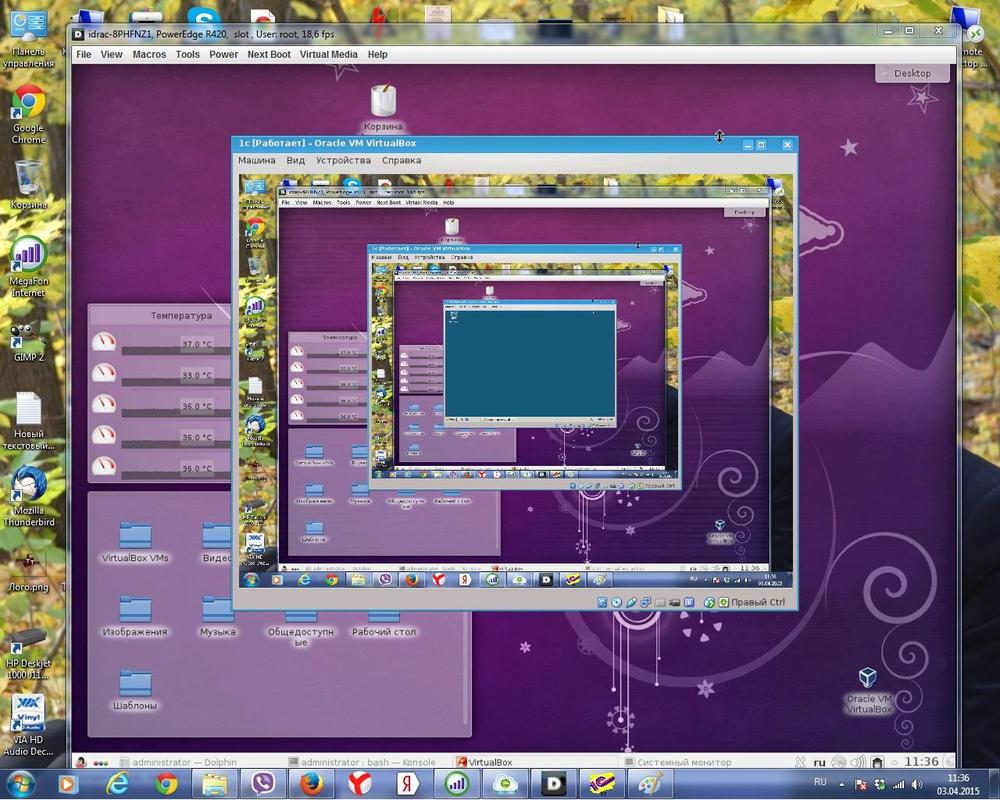Select the GIMP 2 desktop shortcut
This screenshot has width=1000, height=800.
[29, 342]
